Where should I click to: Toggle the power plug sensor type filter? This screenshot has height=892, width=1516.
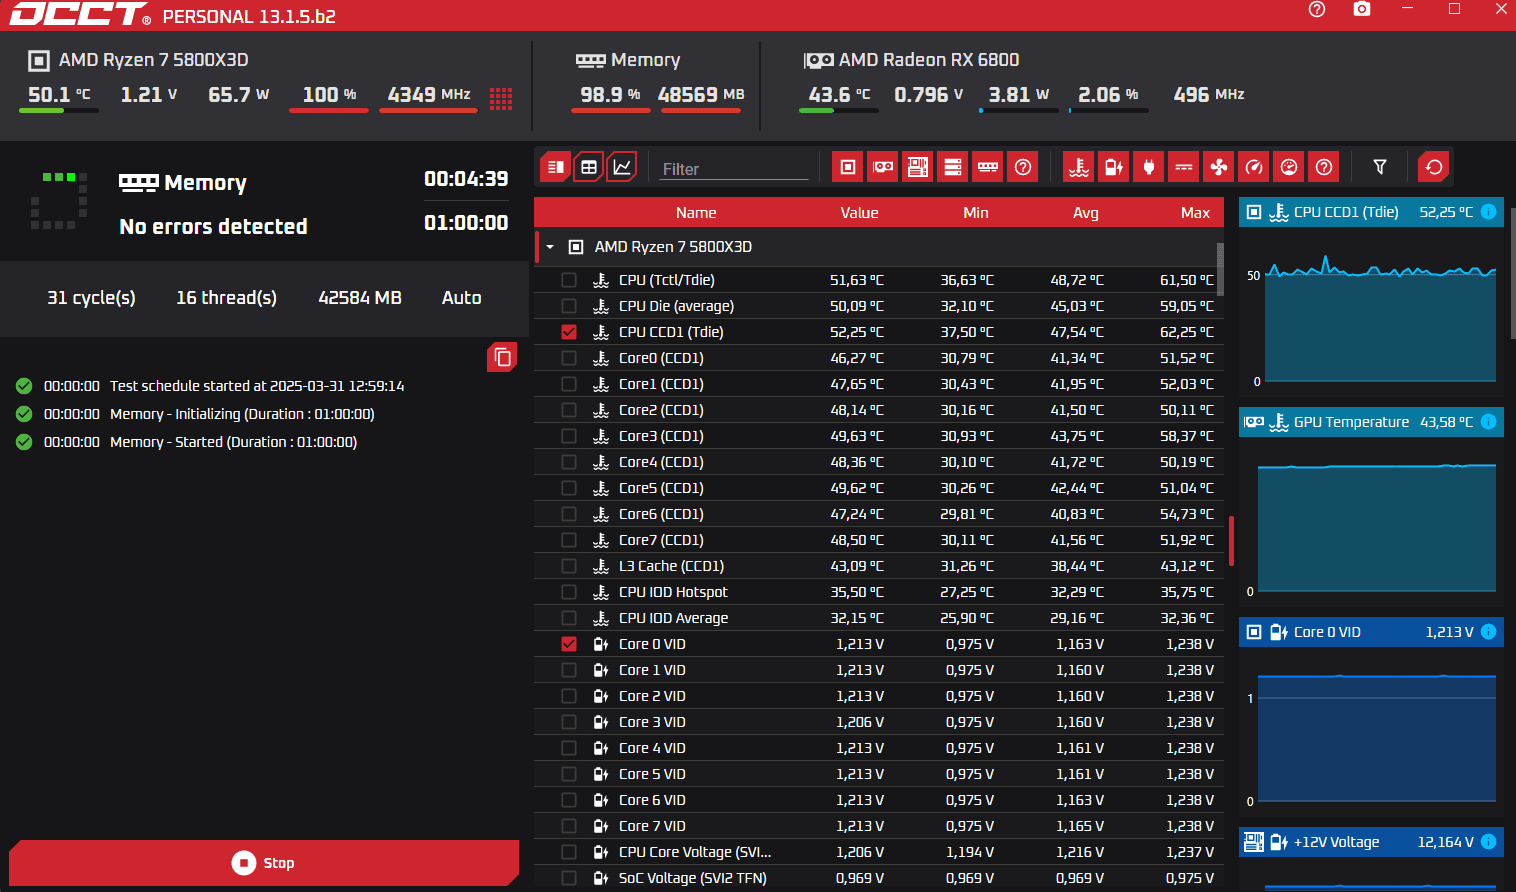tap(1149, 167)
